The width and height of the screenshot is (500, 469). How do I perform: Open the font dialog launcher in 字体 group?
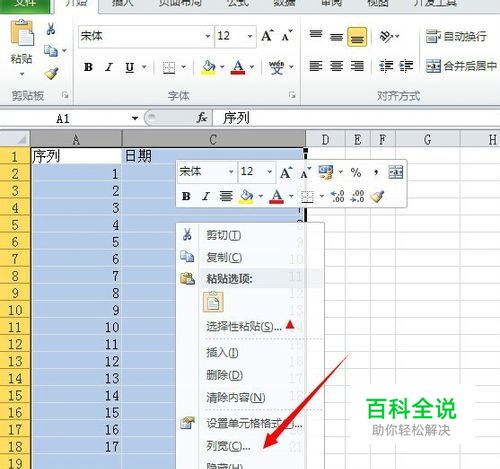point(292,95)
